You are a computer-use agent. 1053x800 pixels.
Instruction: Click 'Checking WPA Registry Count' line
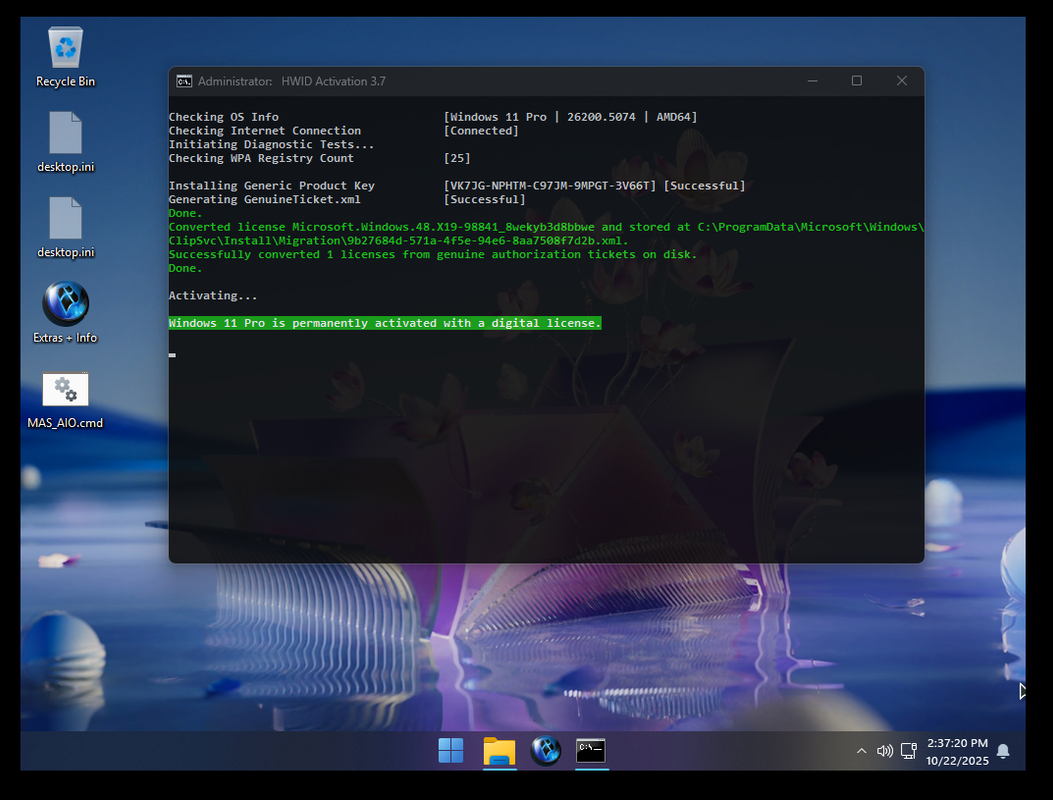coord(261,158)
